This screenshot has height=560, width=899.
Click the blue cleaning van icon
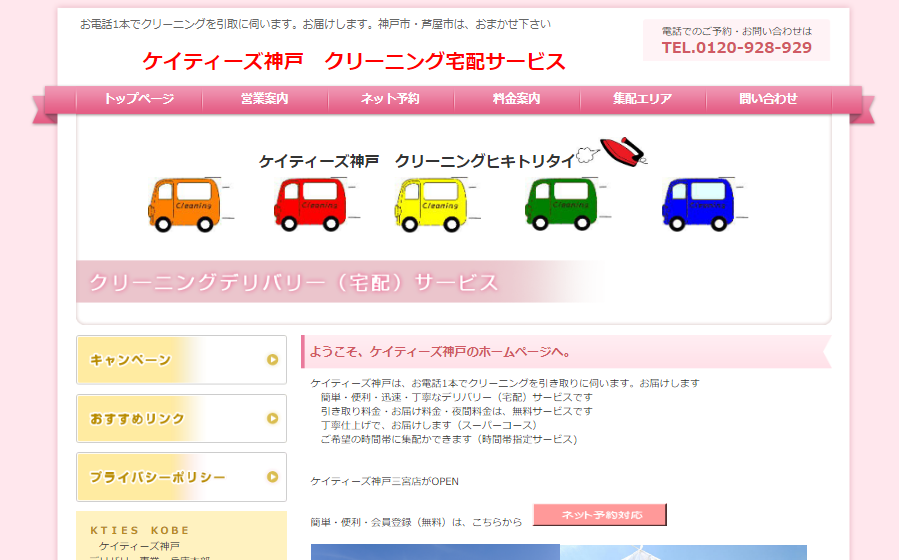pos(698,204)
